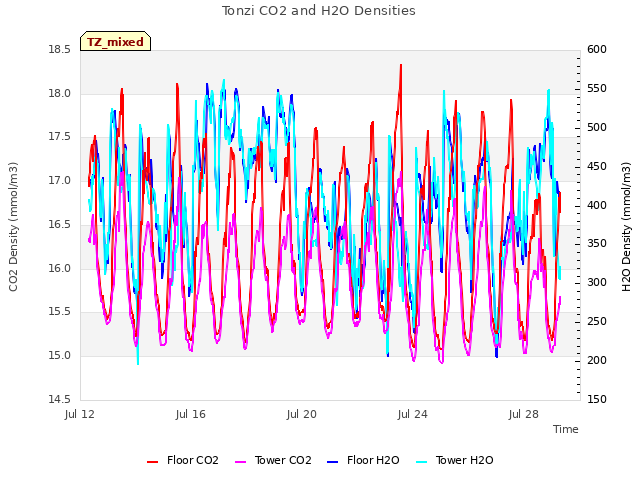Click the red Floor CO2 legend swatch
Screen dimensions: 640x480
click(152, 462)
